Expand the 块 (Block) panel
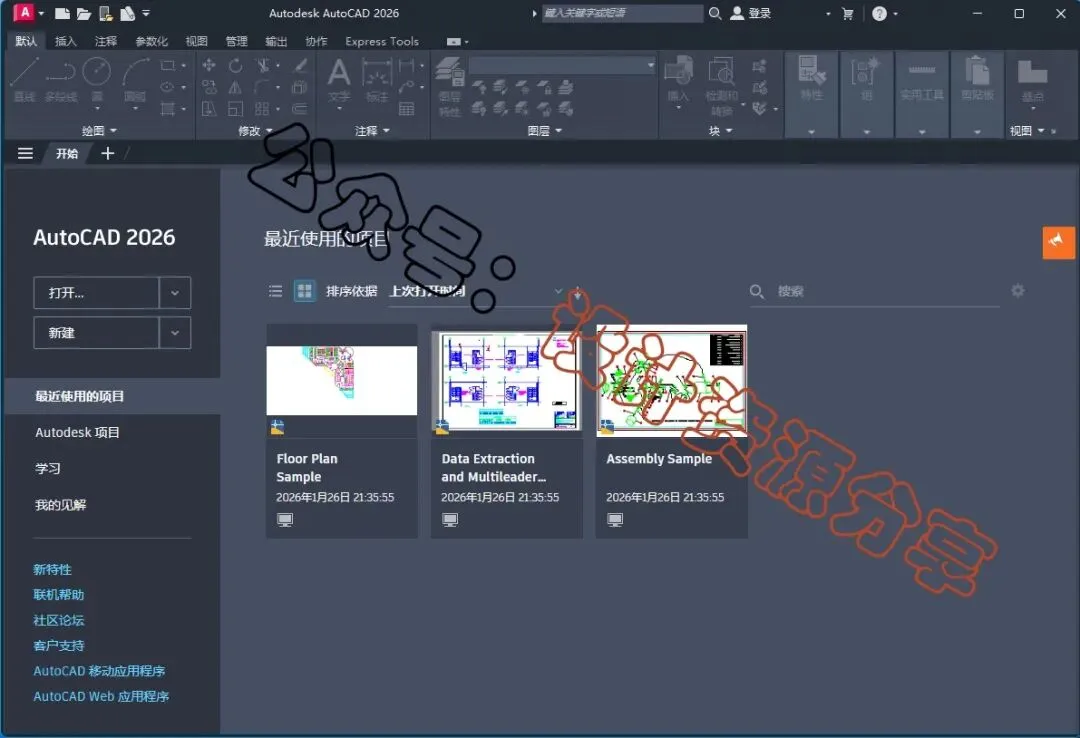The width and height of the screenshot is (1080, 738). click(720, 130)
